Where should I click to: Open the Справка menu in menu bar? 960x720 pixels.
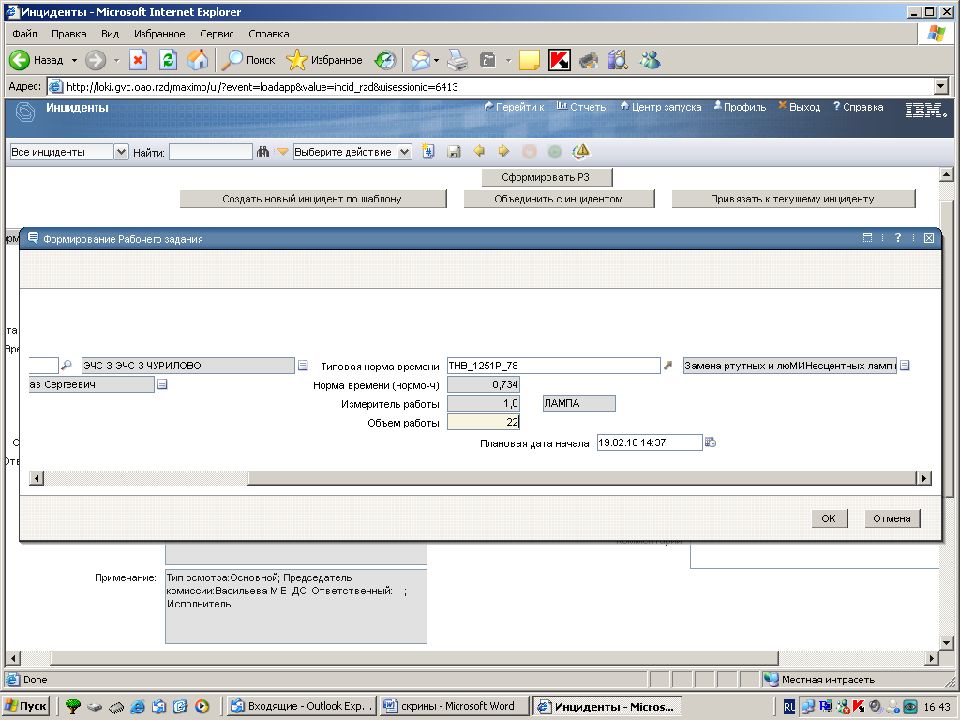(269, 34)
